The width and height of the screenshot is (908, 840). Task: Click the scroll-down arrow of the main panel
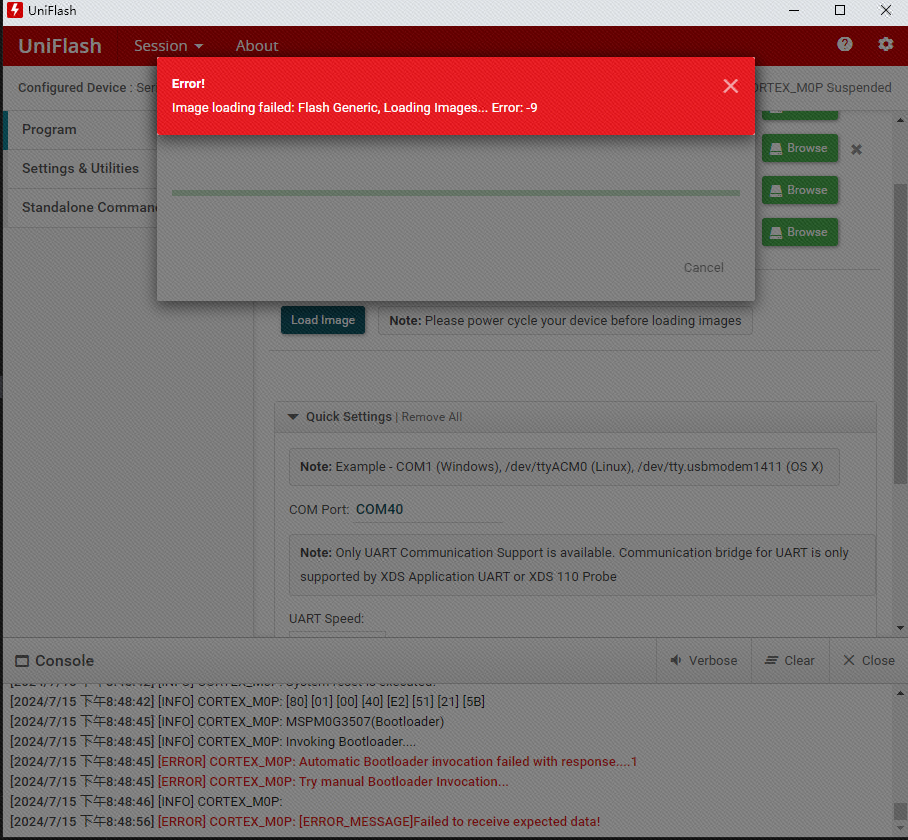900,628
